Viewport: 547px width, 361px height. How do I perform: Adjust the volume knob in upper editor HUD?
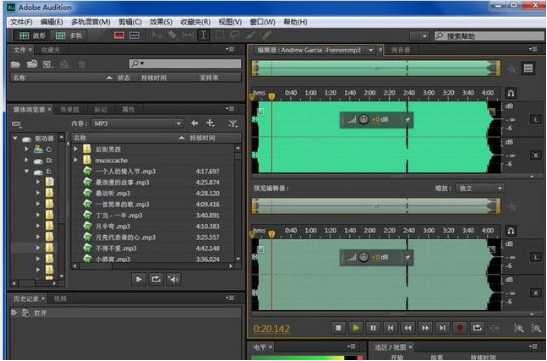tap(364, 120)
